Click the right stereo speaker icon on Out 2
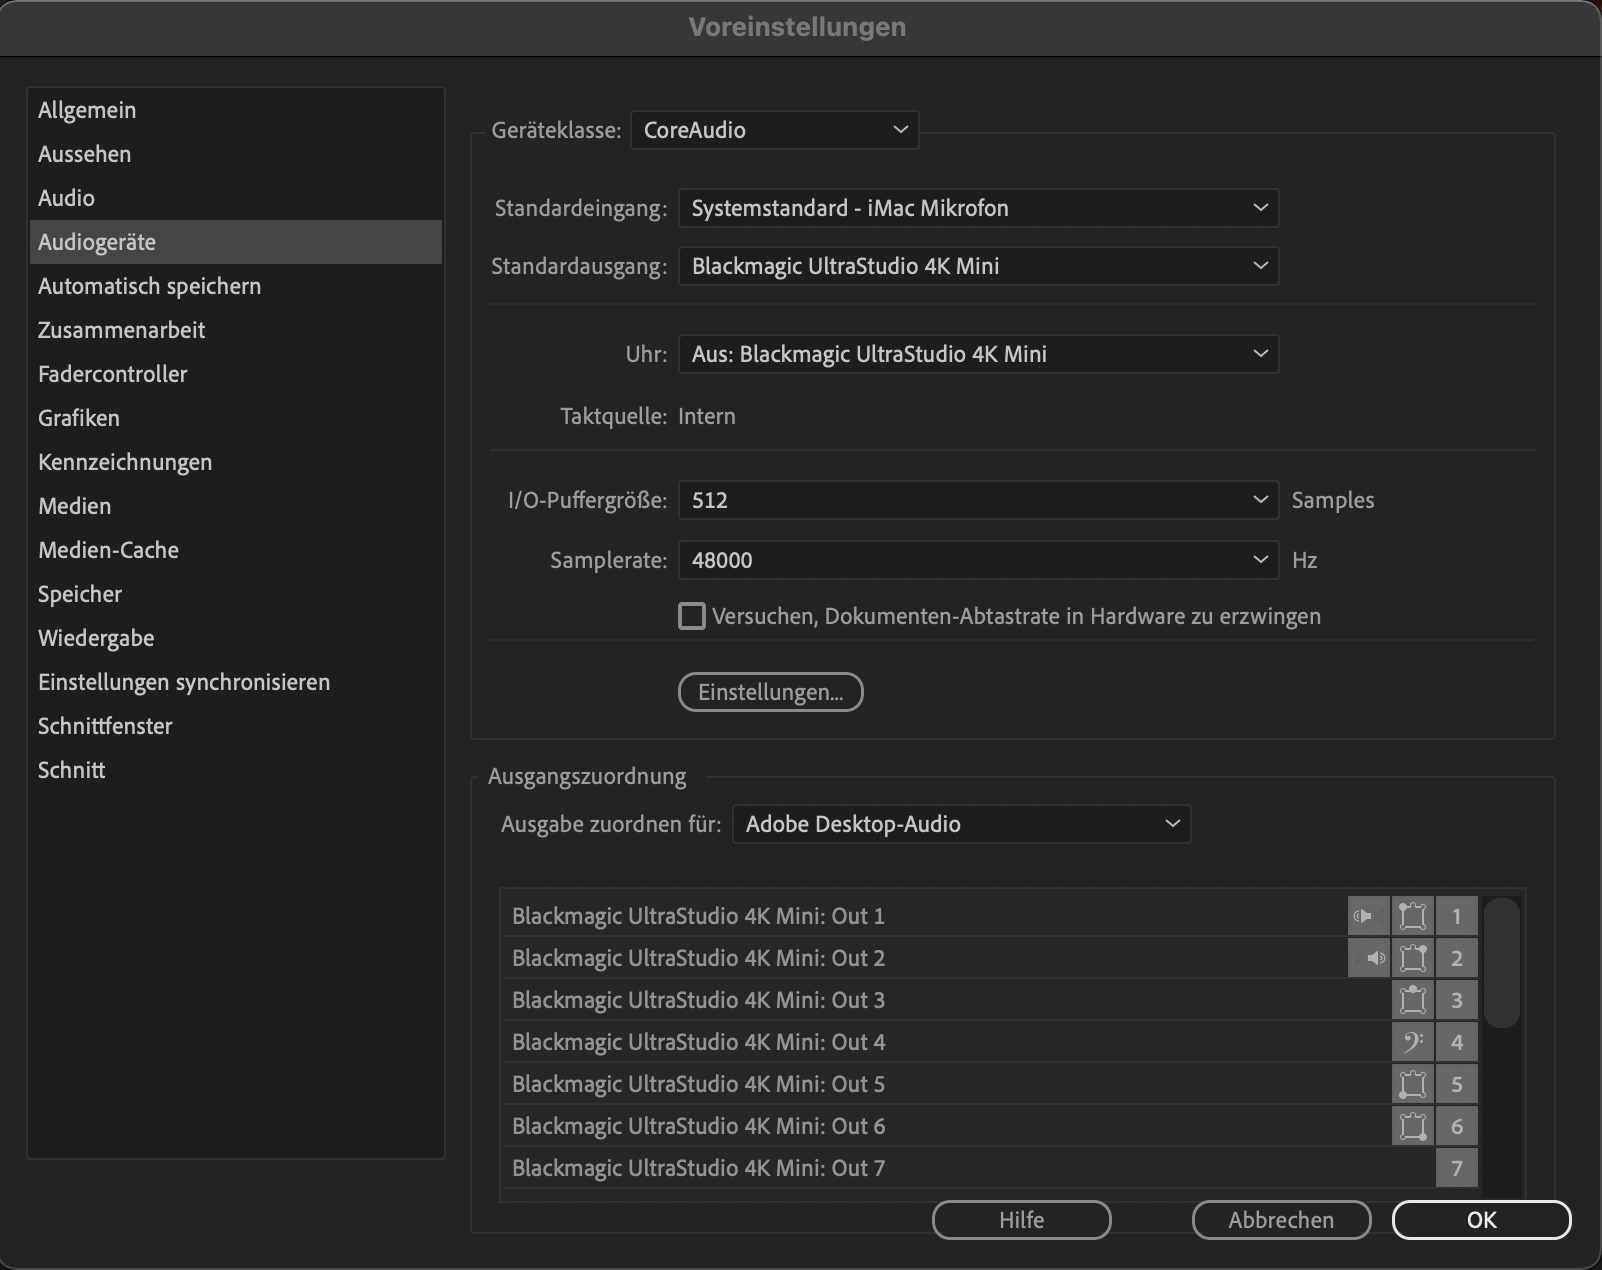1602x1270 pixels. (x=1368, y=958)
